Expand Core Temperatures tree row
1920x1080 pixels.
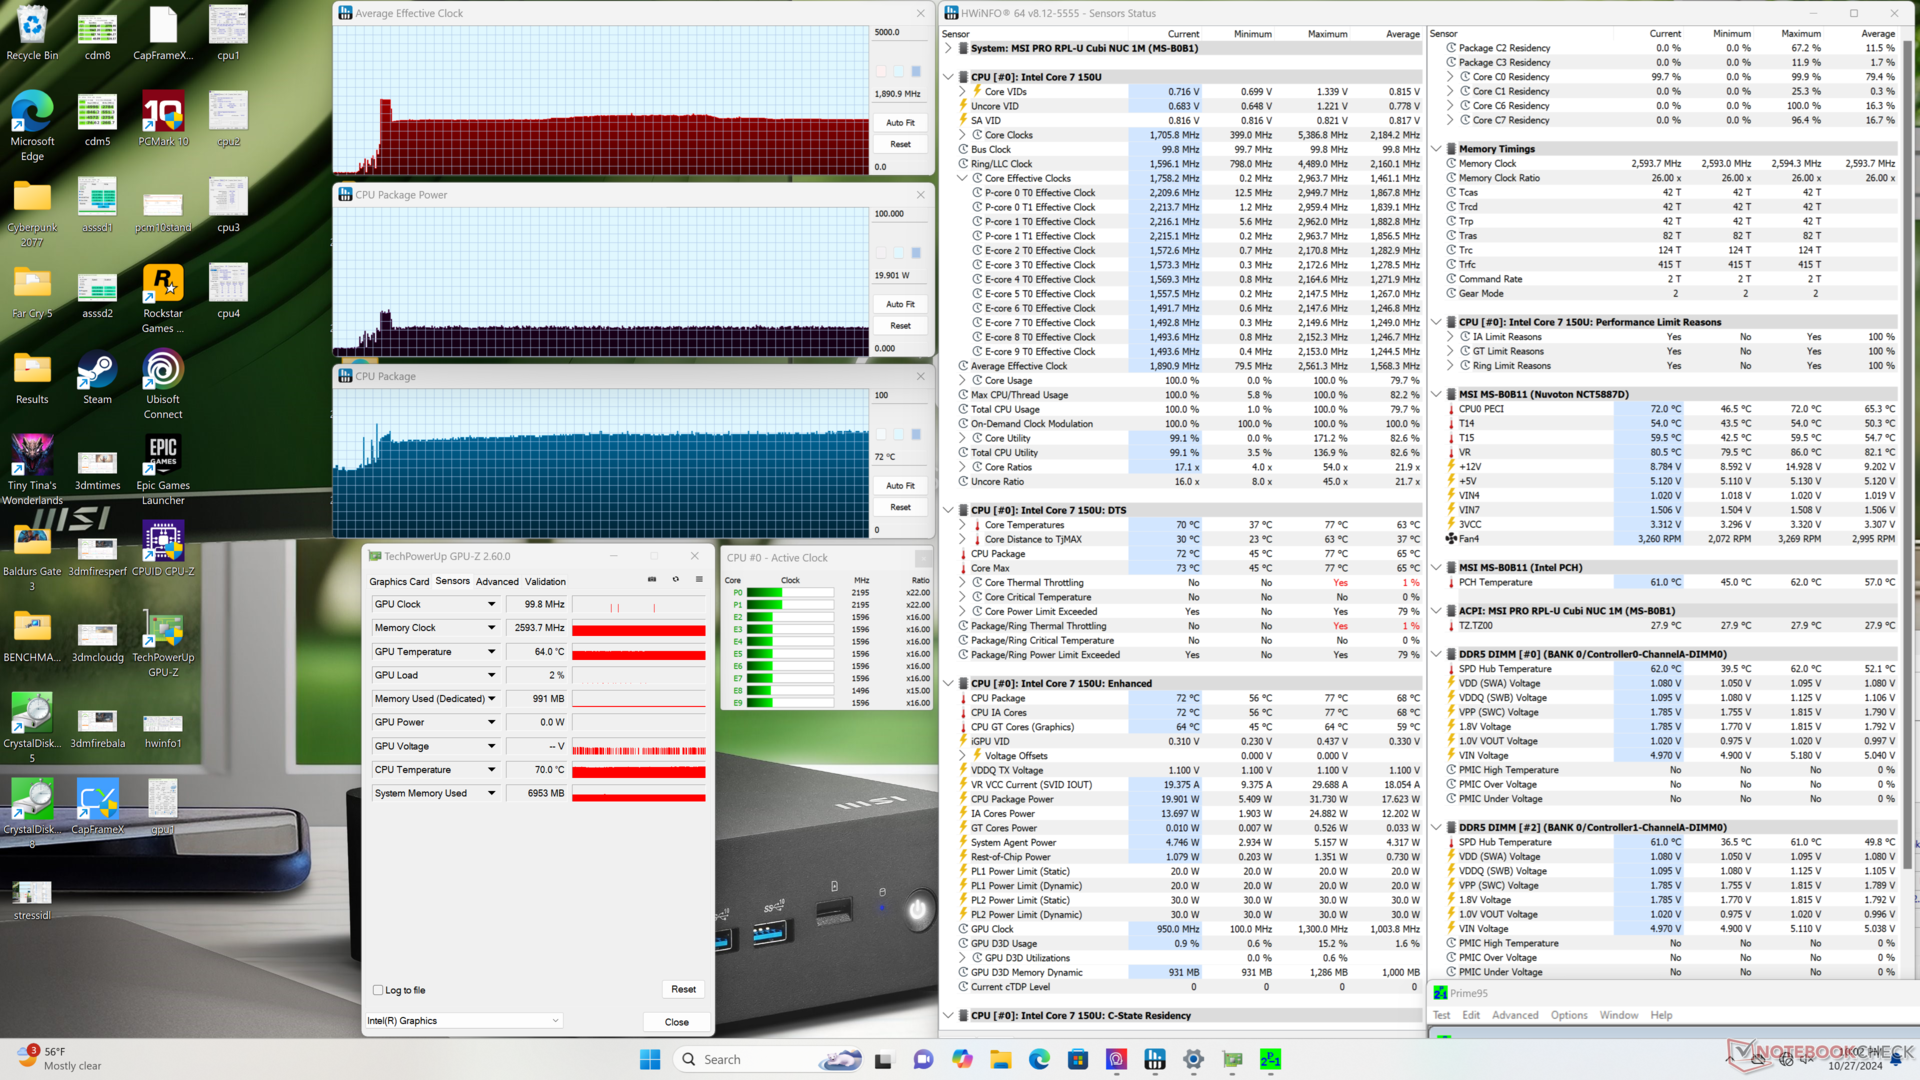coord(962,525)
